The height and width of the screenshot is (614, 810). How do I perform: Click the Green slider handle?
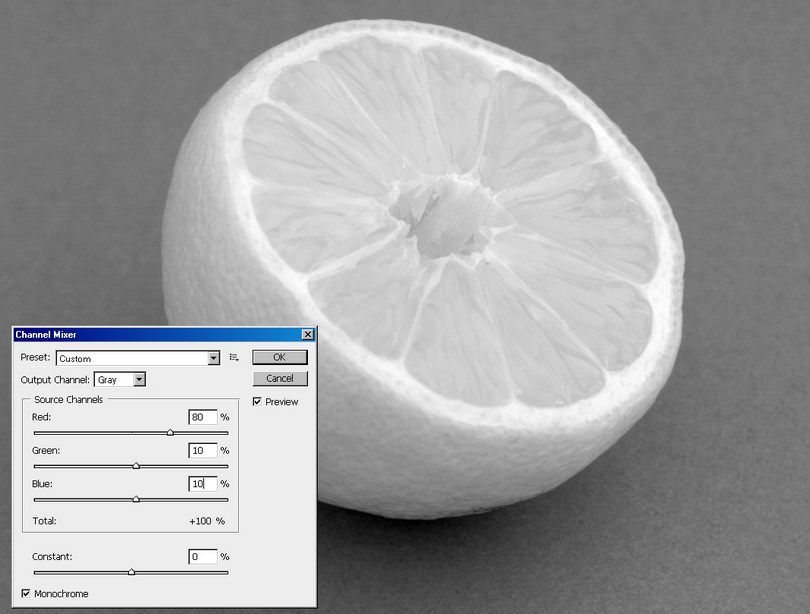click(x=136, y=465)
